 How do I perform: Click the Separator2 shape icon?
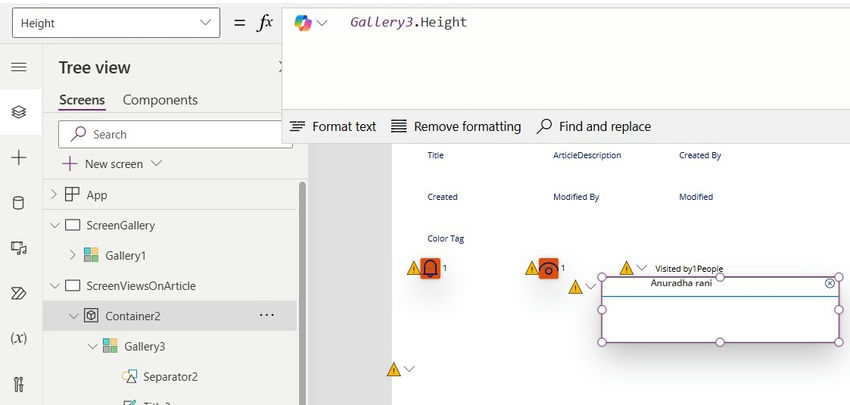pyautogui.click(x=129, y=376)
